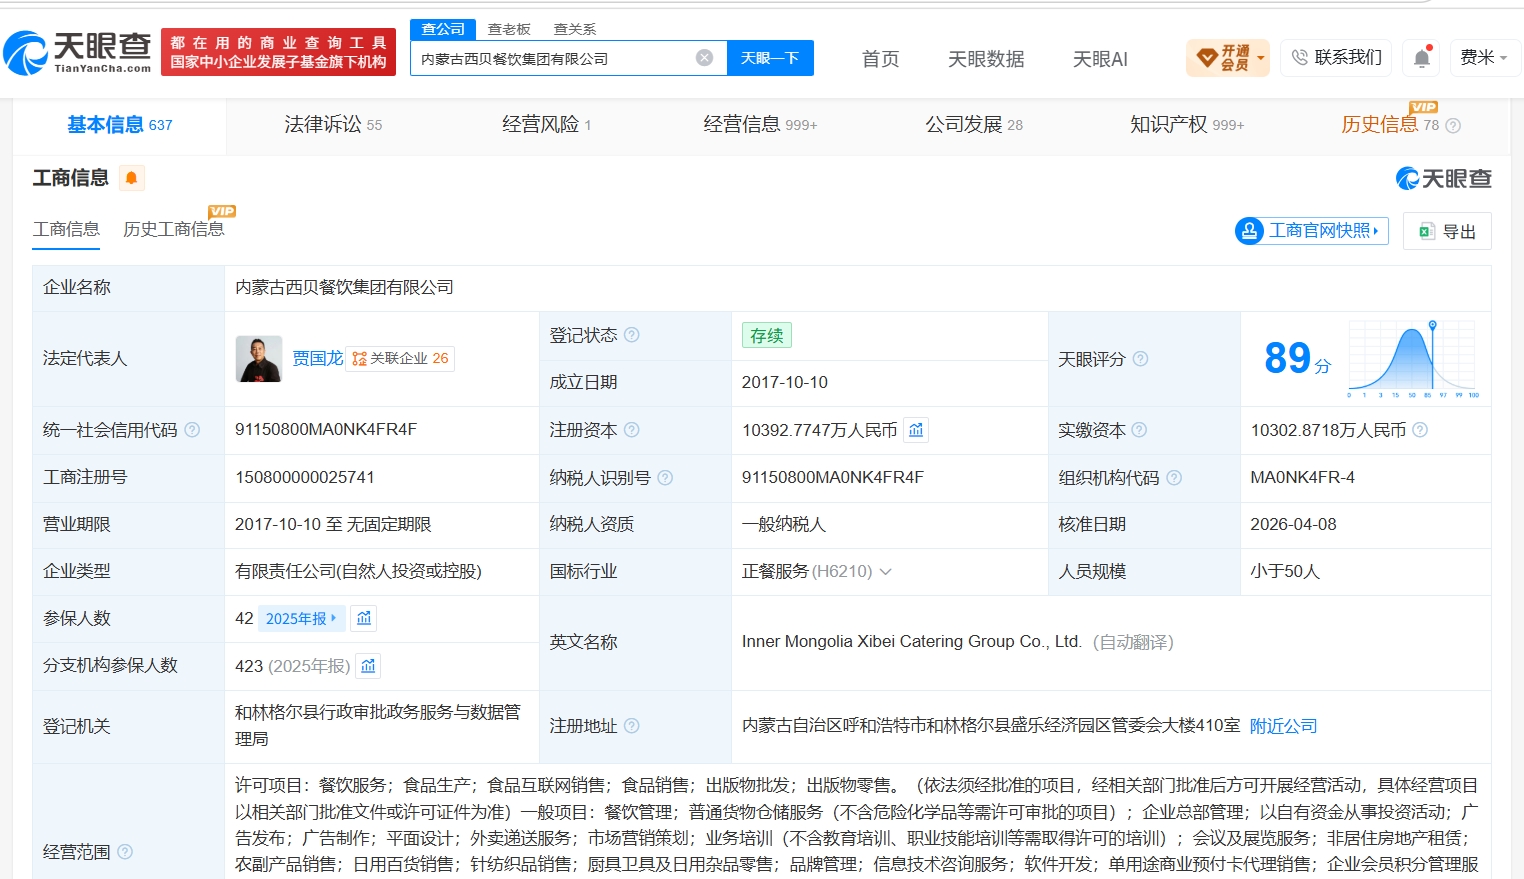Open the 2025年报 link
This screenshot has height=879, width=1524.
pyautogui.click(x=301, y=618)
